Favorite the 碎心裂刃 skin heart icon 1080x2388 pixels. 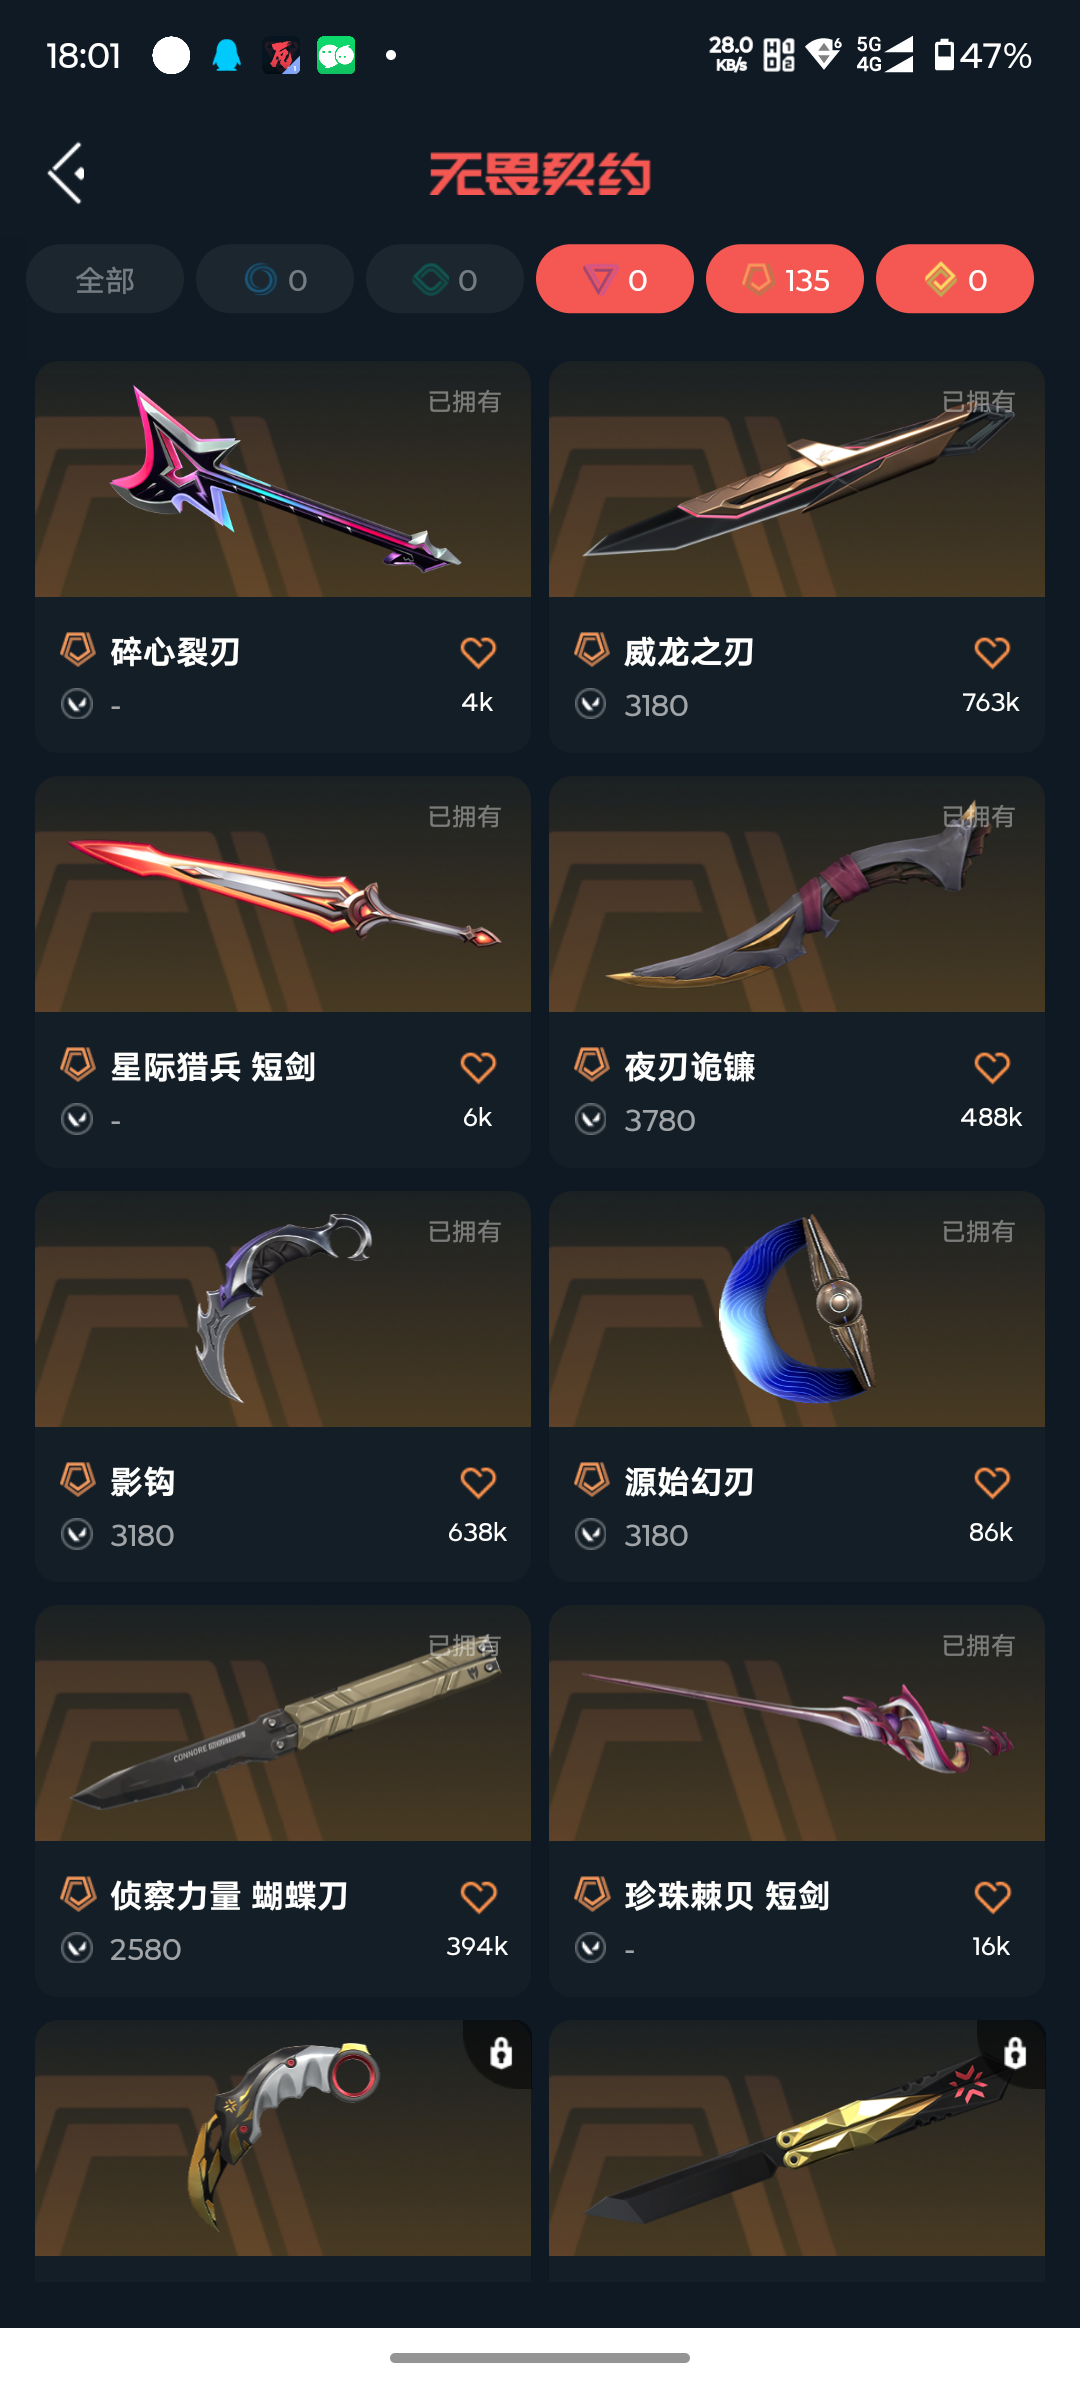tap(478, 653)
